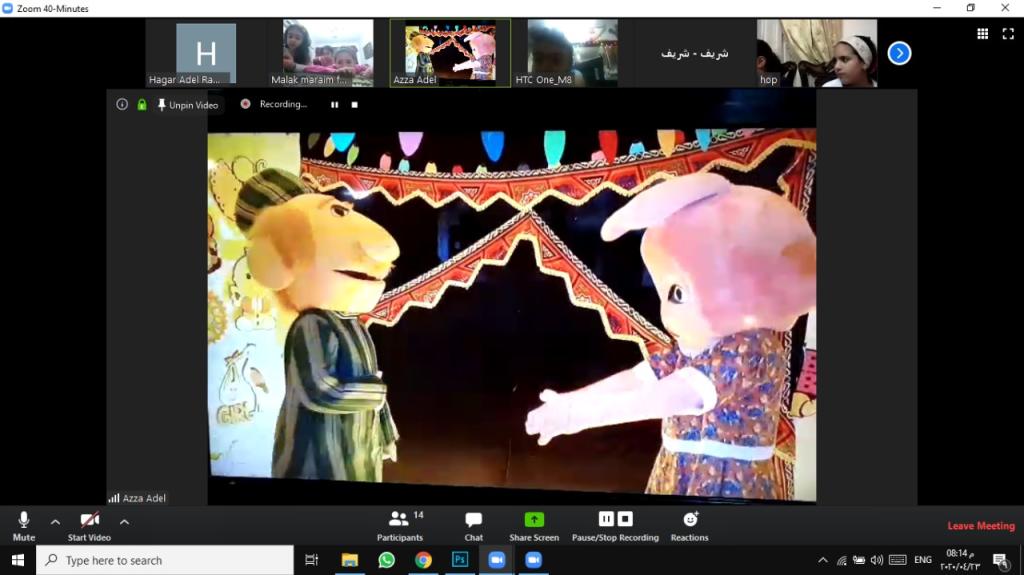The width and height of the screenshot is (1024, 575).
Task: Open audio options arrow next to Mute
Action: 56,522
